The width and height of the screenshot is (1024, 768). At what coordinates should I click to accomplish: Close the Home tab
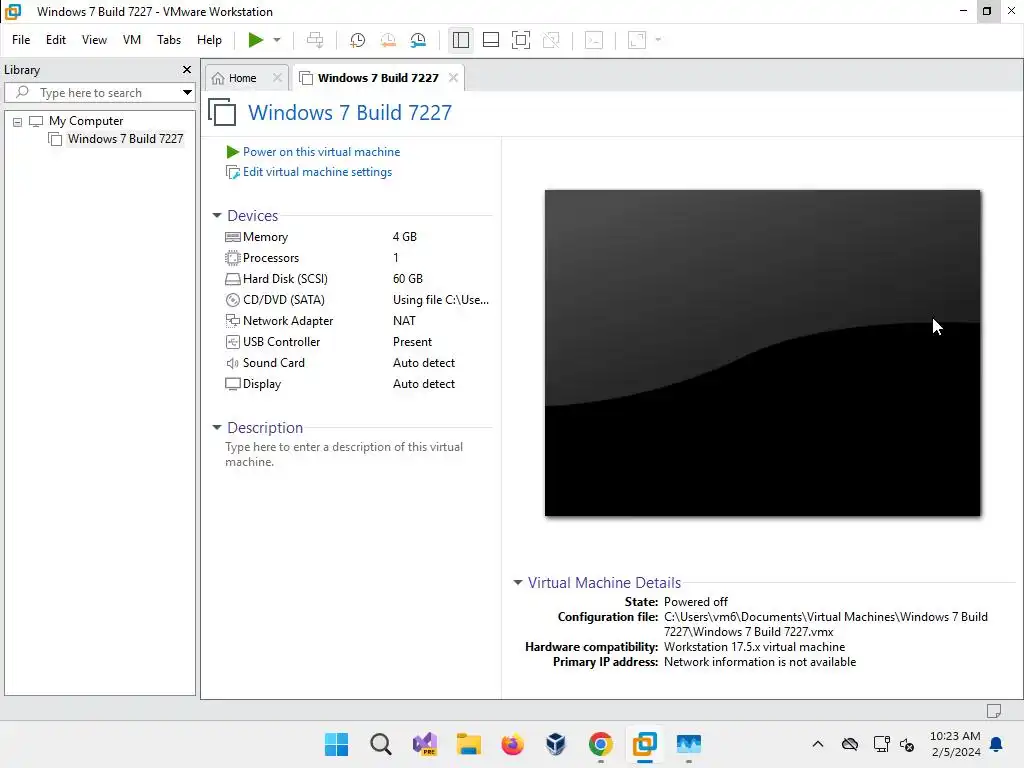(277, 78)
